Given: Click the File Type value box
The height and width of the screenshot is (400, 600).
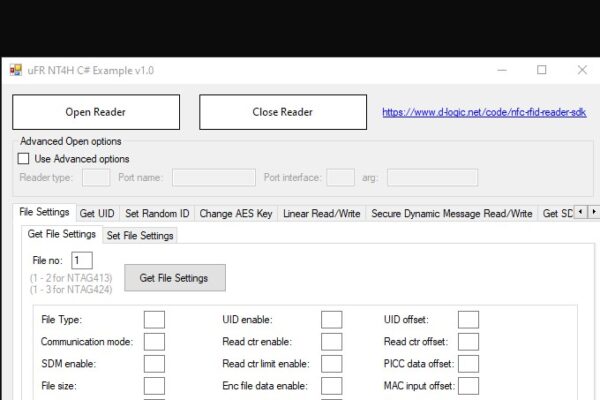Looking at the screenshot, I should pos(155,320).
